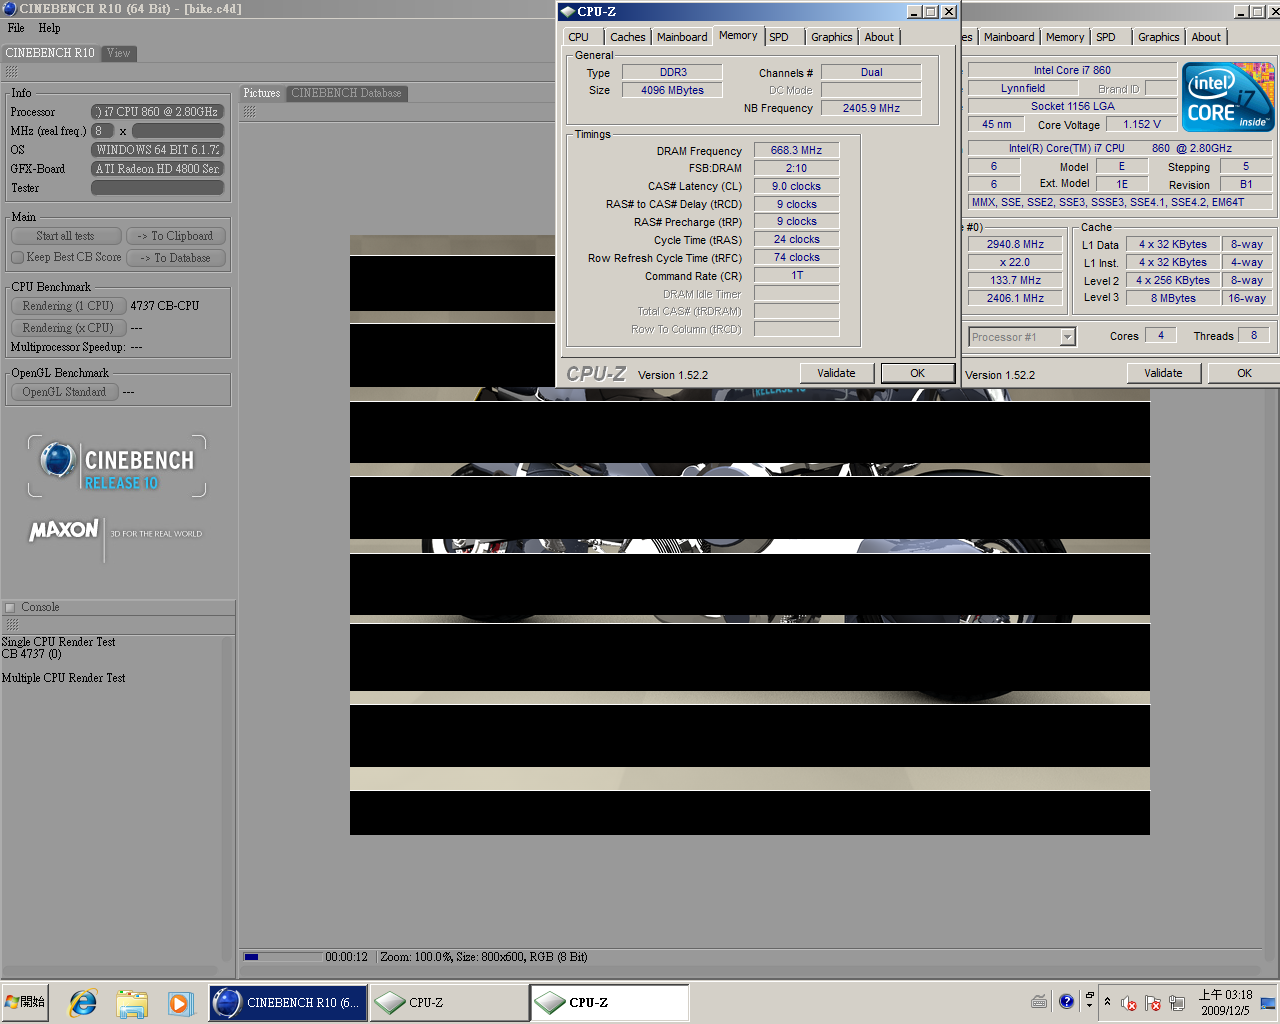Click the CINEBENCH Release 10 logo
1280x1024 pixels.
117,467
